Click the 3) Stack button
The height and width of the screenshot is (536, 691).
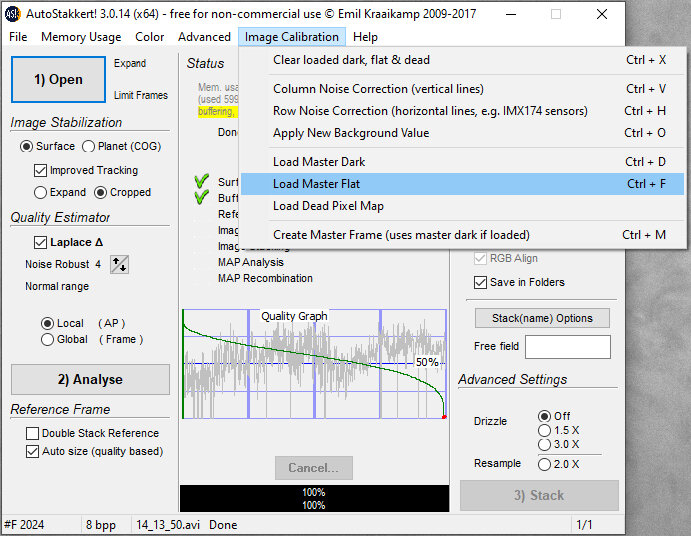(539, 495)
